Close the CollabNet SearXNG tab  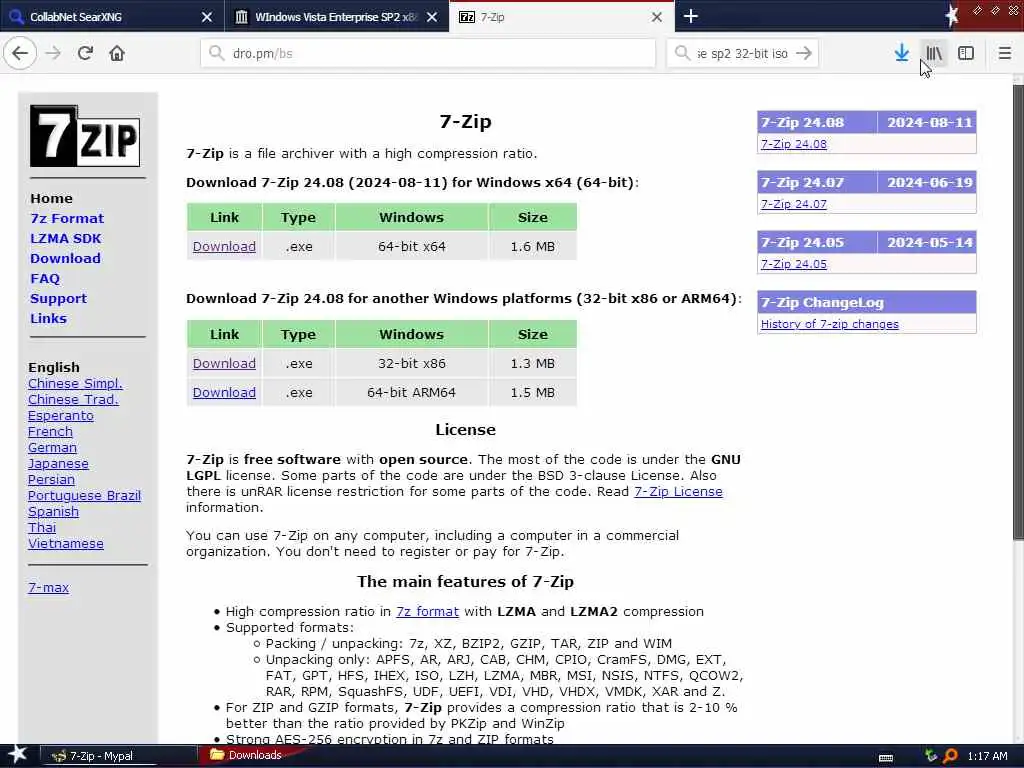point(206,17)
